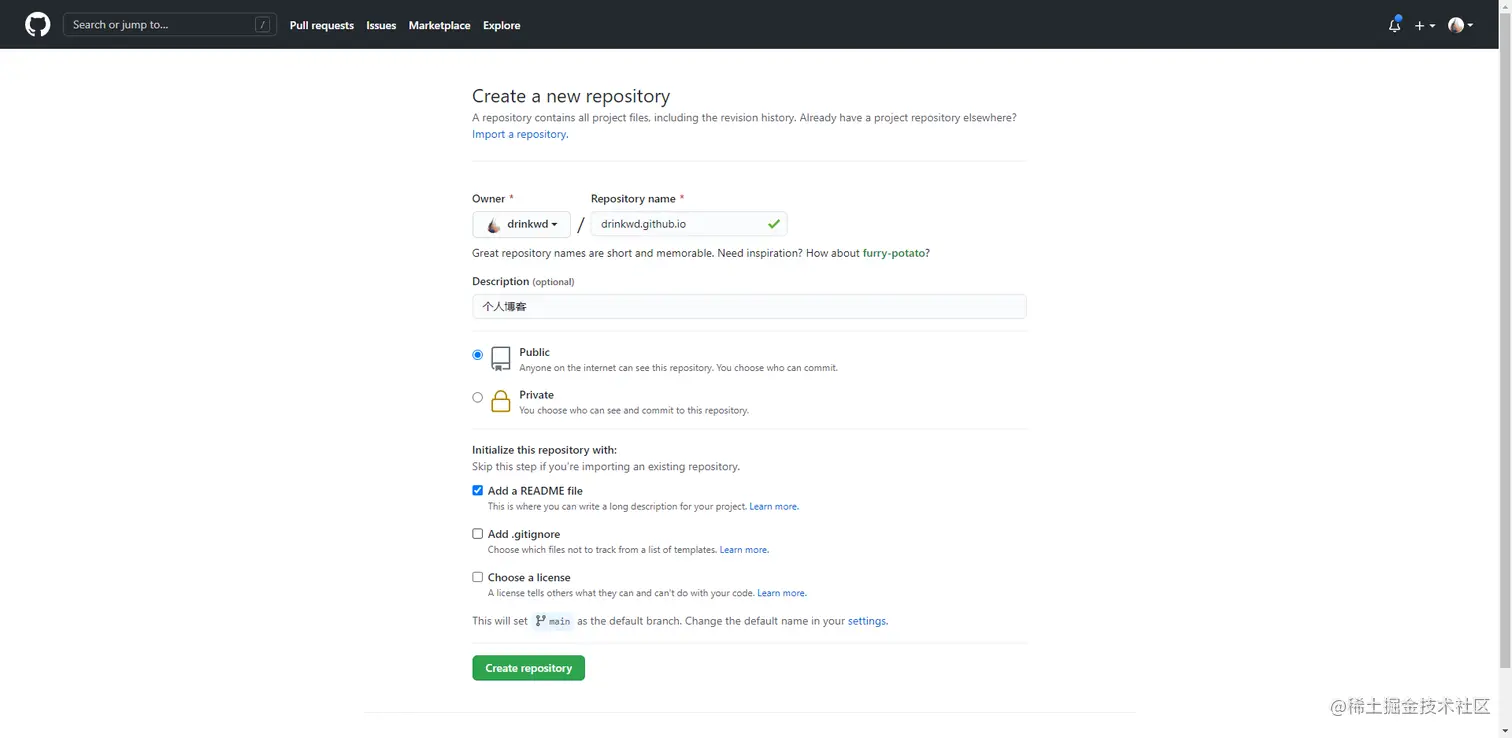Open Learn more link for license
This screenshot has width=1512, height=738.
coord(781,593)
